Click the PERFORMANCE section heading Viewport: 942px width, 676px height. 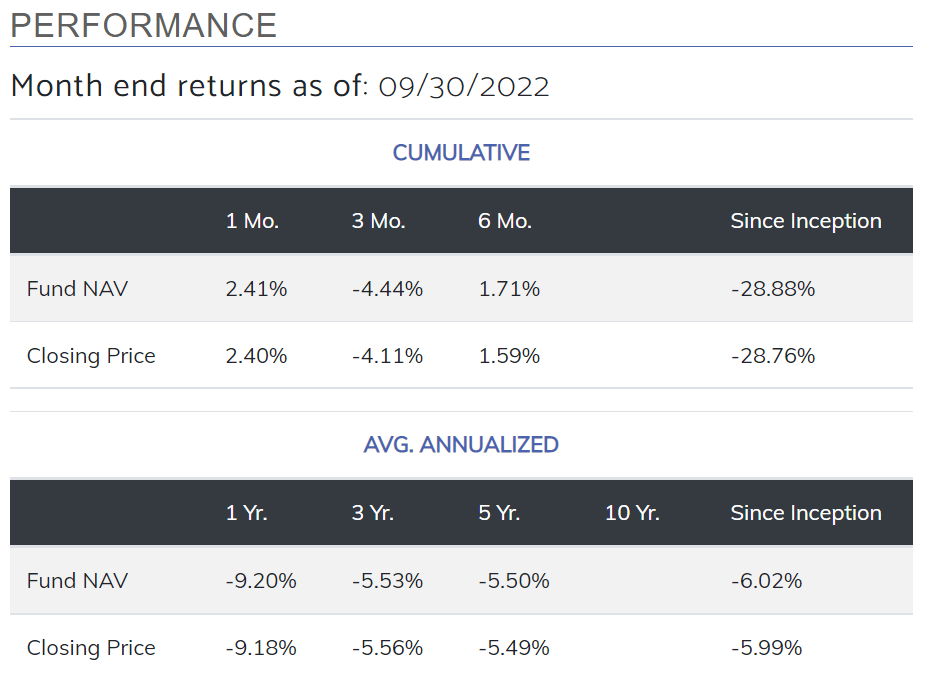(143, 26)
